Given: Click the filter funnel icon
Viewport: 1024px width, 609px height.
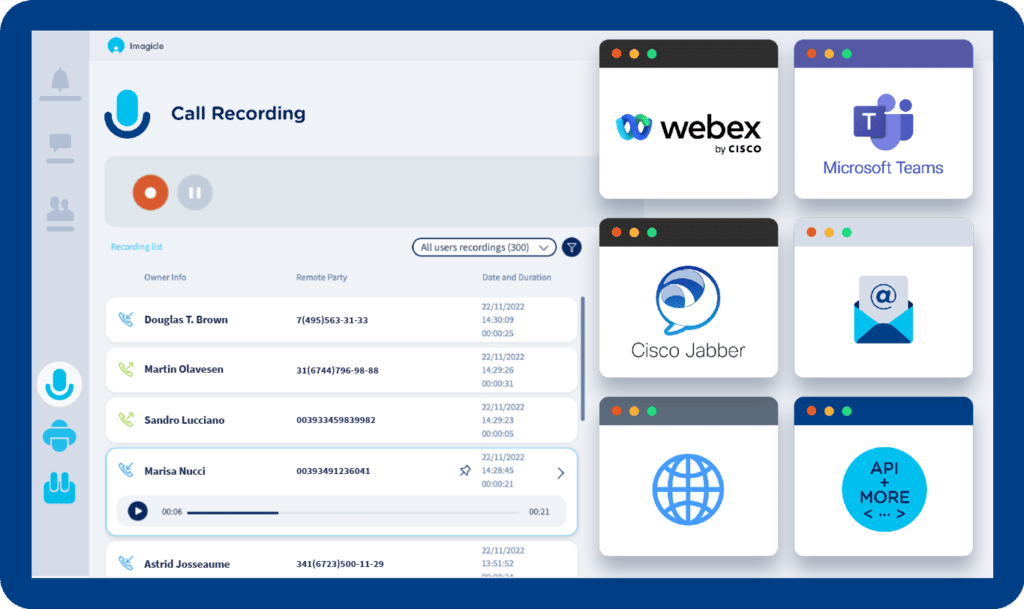Looking at the screenshot, I should [571, 247].
